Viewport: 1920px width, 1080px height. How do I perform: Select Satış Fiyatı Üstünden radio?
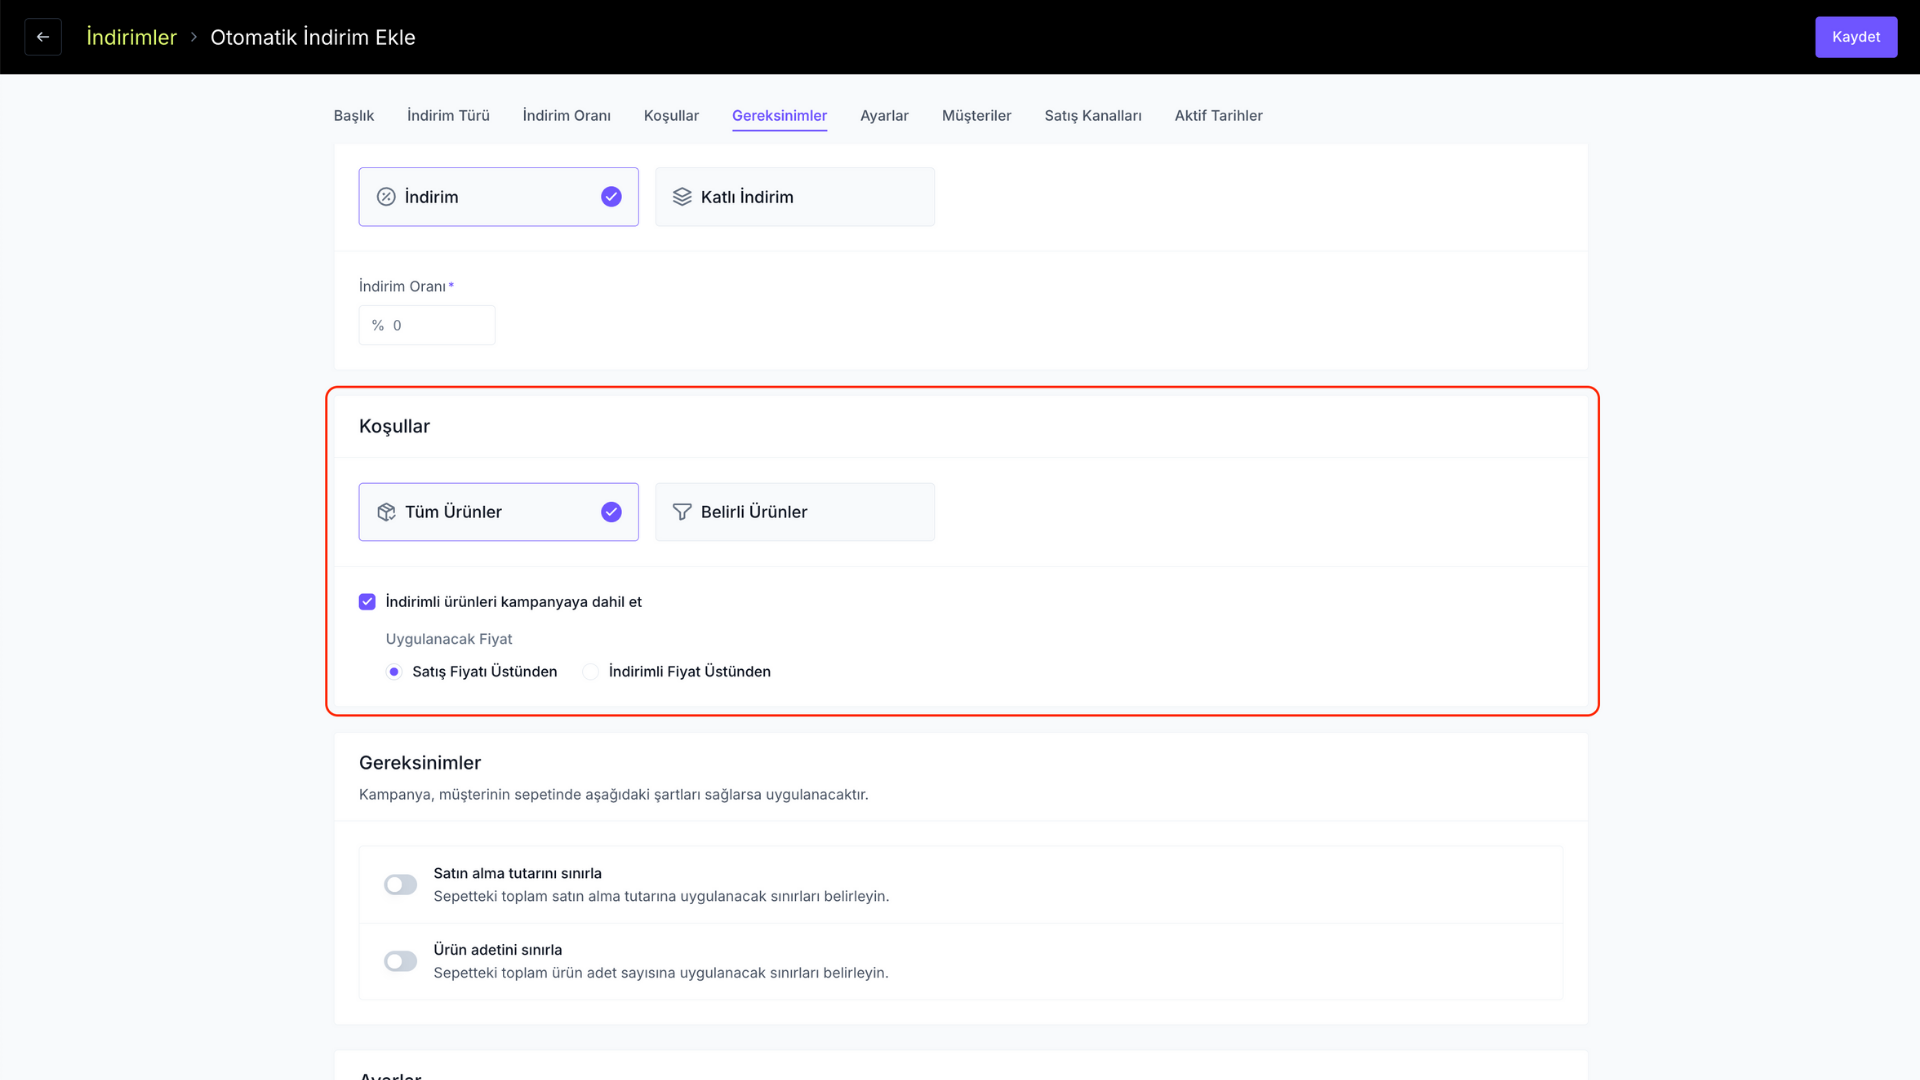(394, 672)
